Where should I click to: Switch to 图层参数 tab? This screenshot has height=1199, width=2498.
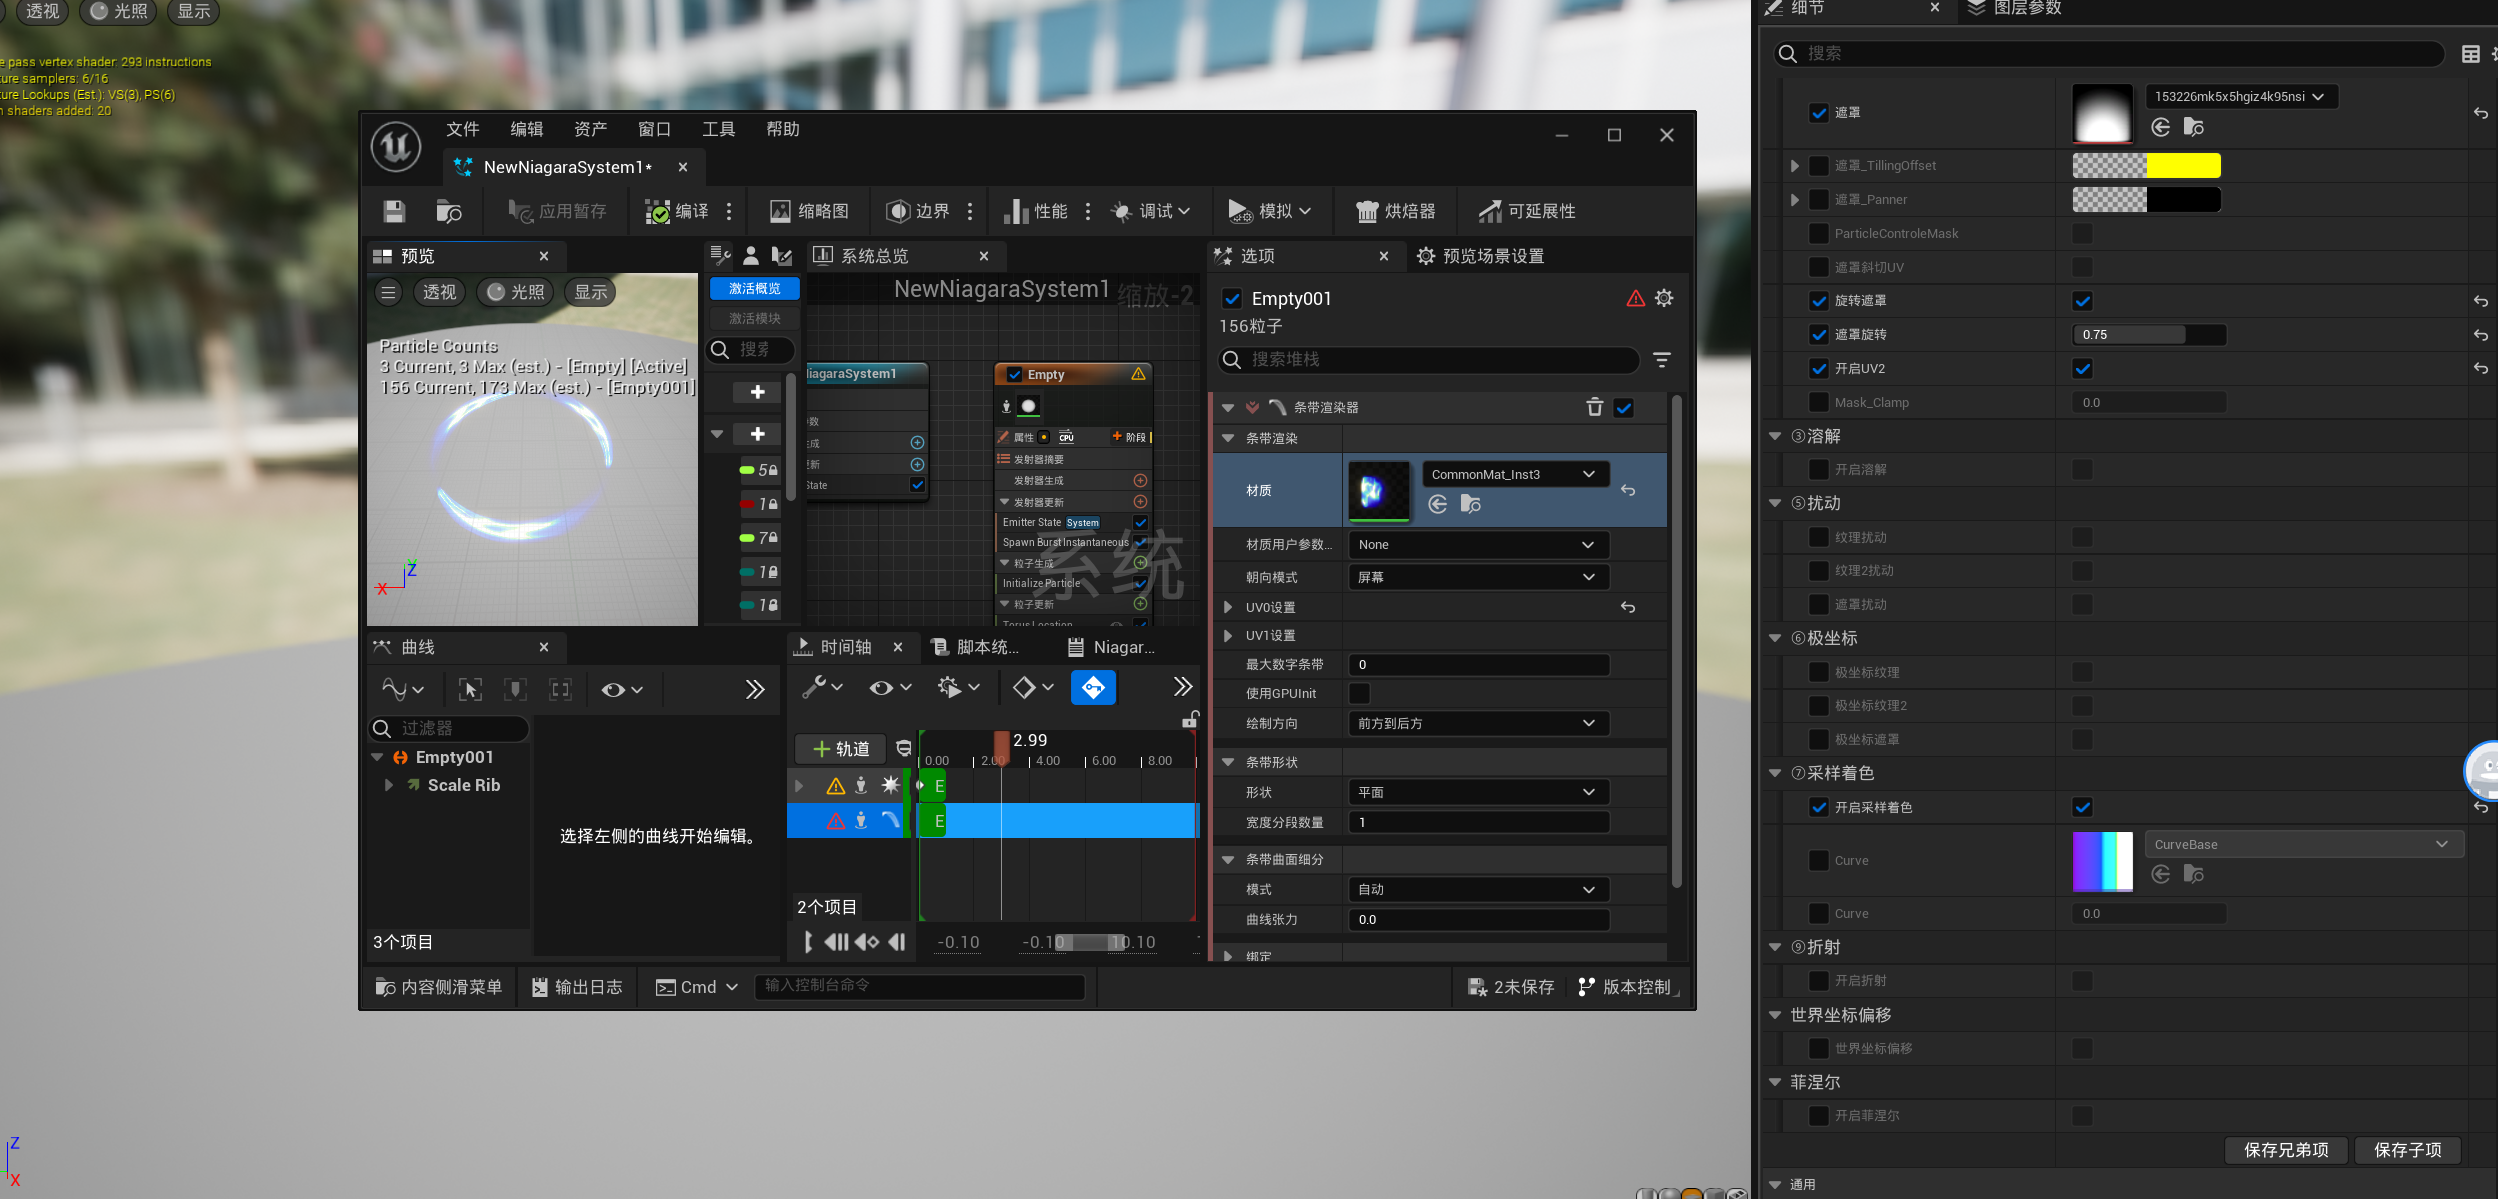[x=2016, y=8]
